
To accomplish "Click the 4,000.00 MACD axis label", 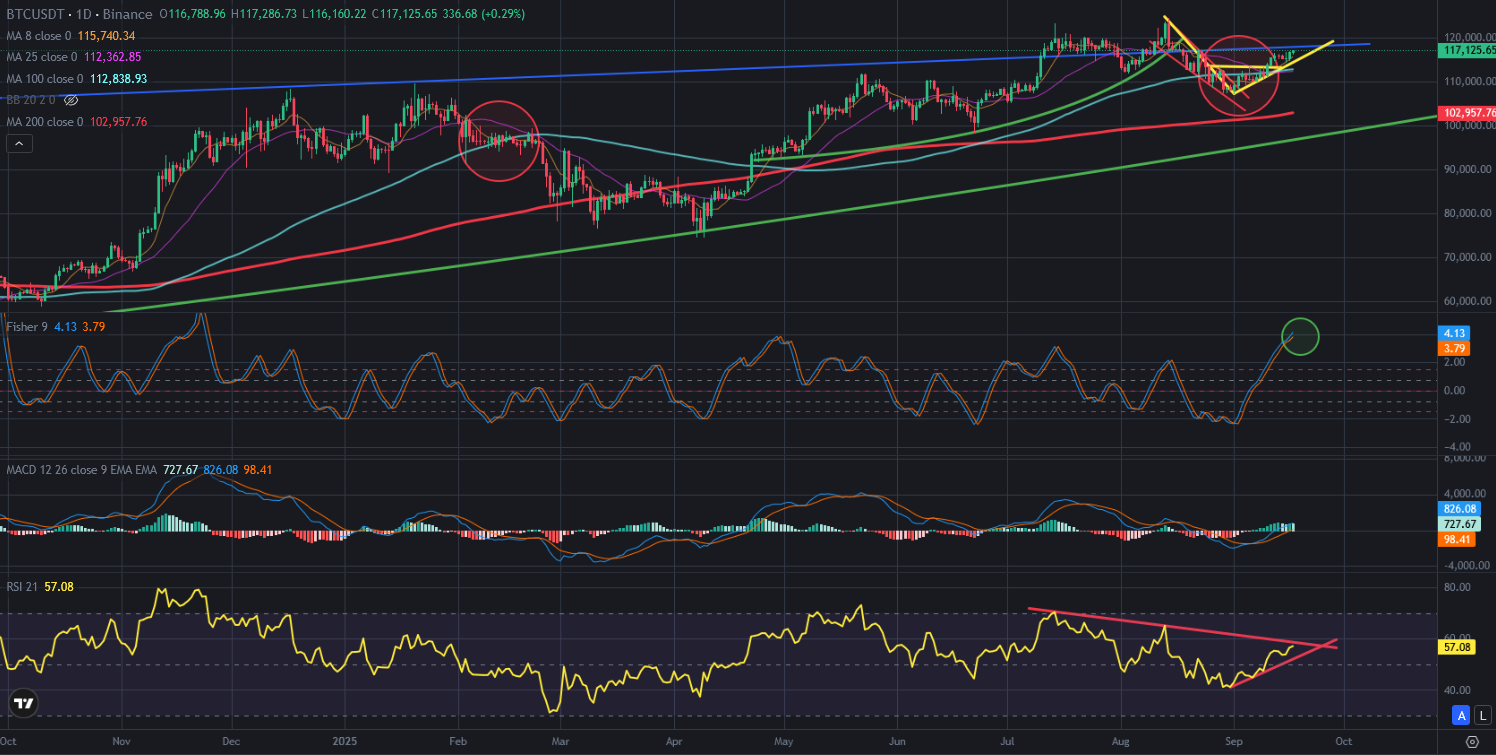I will click(1465, 493).
